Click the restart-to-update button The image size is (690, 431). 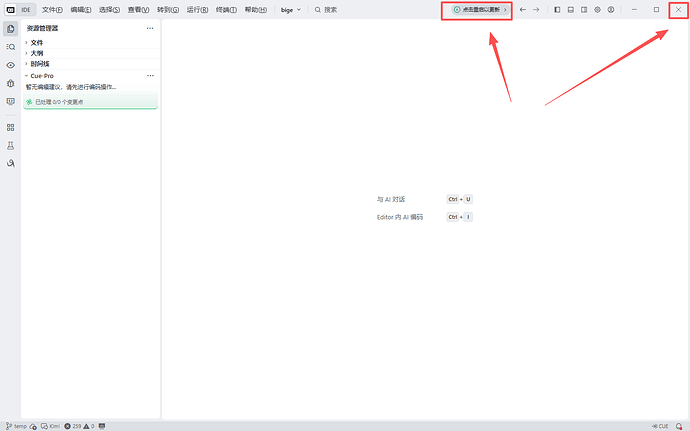[x=481, y=10]
